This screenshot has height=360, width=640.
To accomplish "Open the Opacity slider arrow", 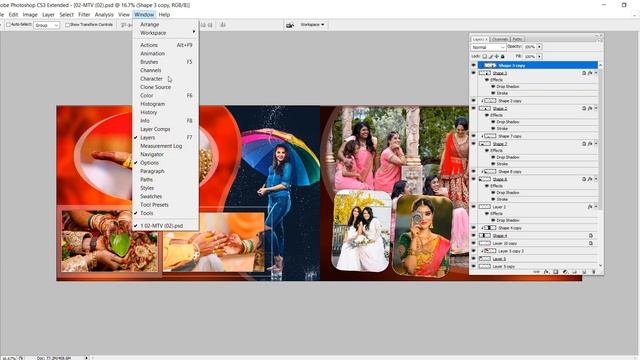I will [539, 47].
